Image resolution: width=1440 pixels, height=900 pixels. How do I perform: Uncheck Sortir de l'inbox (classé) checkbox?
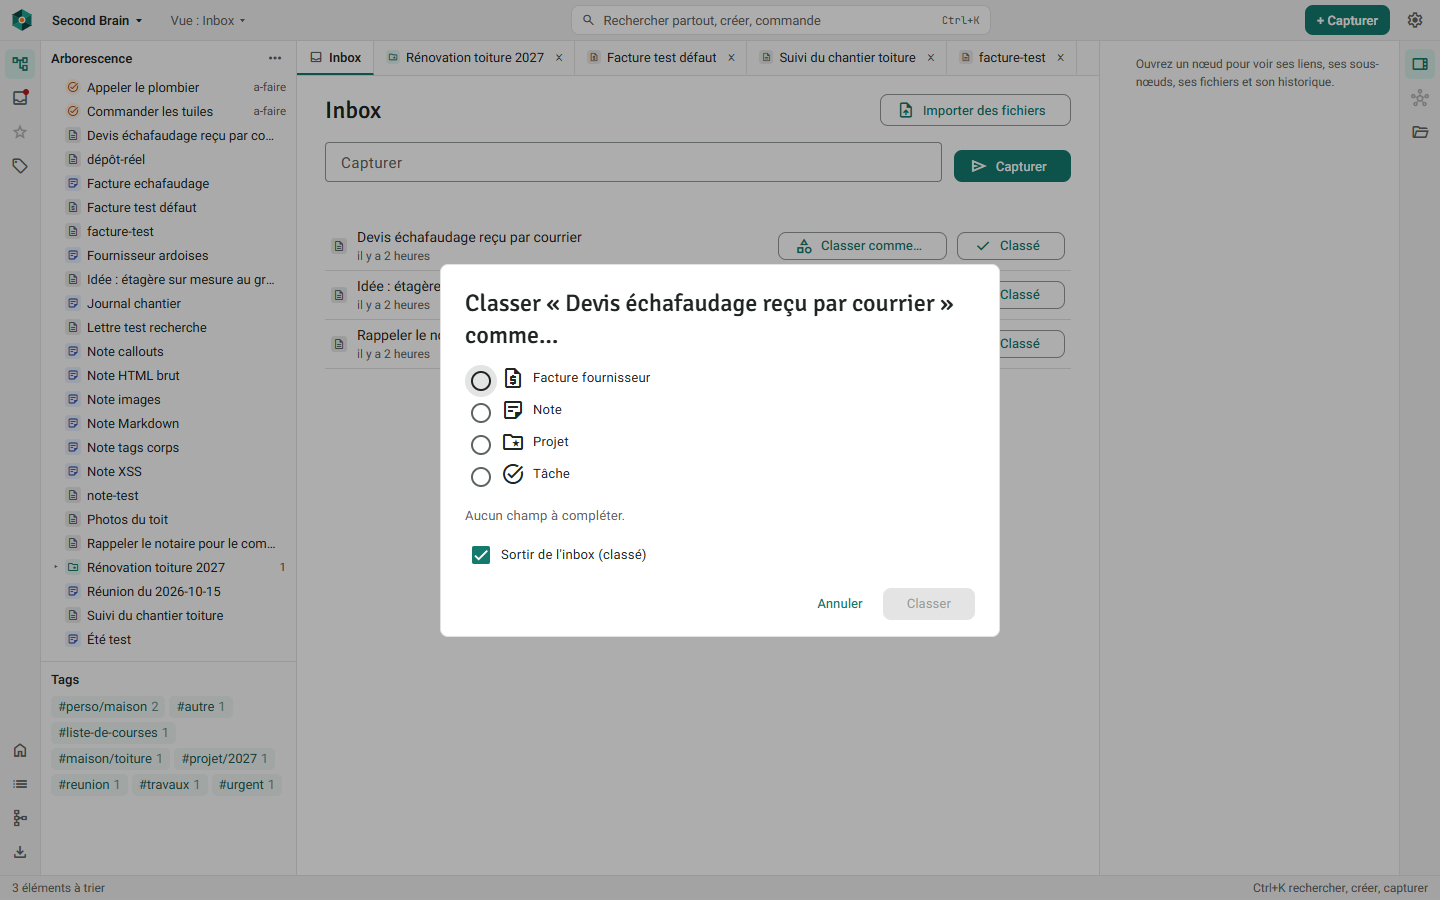pyautogui.click(x=481, y=555)
